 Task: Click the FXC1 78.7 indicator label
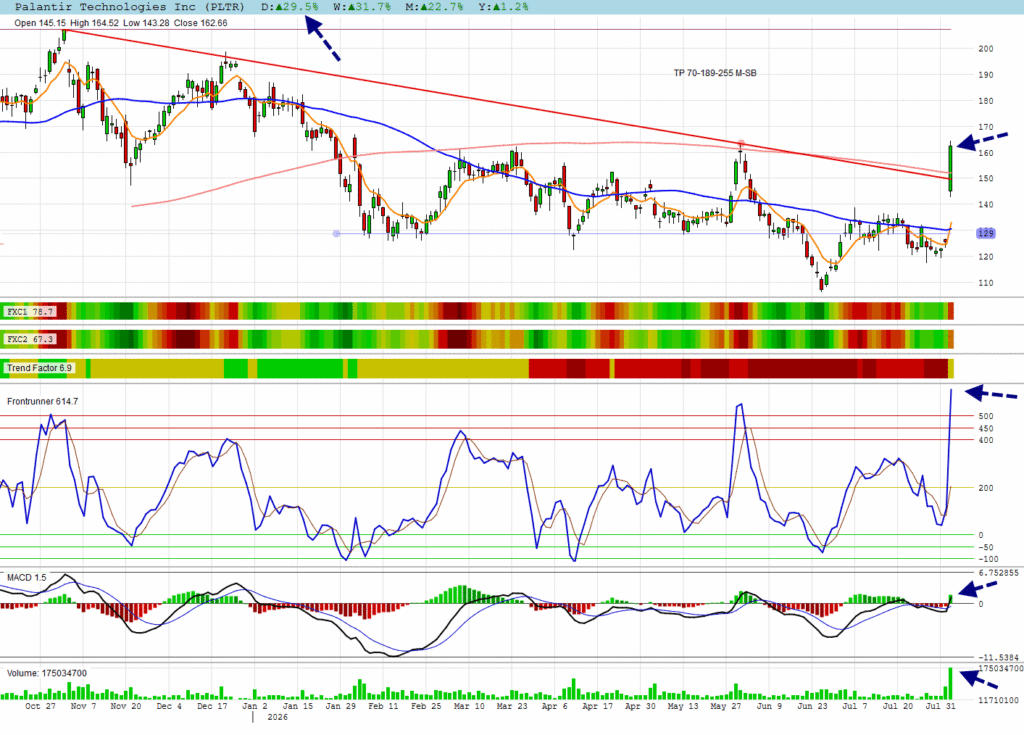tap(29, 312)
